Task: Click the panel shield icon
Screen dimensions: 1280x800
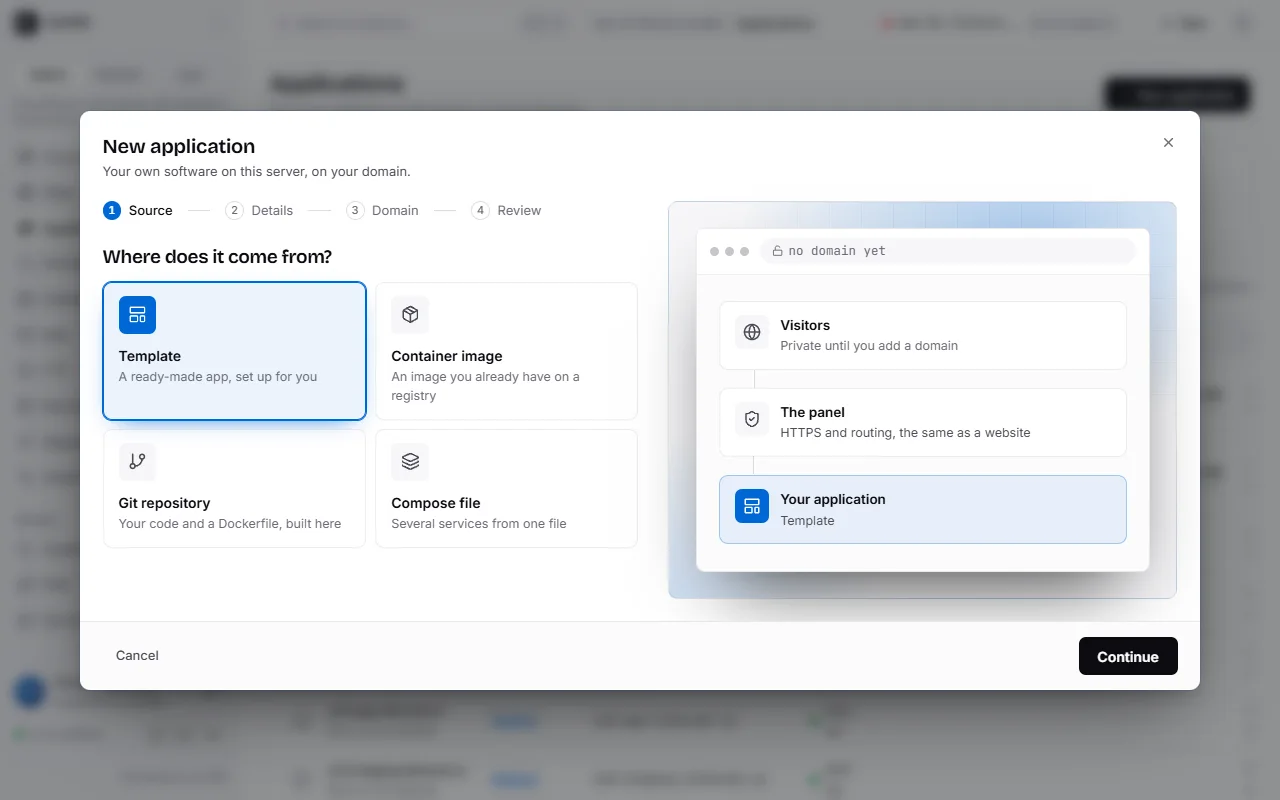Action: tap(752, 419)
